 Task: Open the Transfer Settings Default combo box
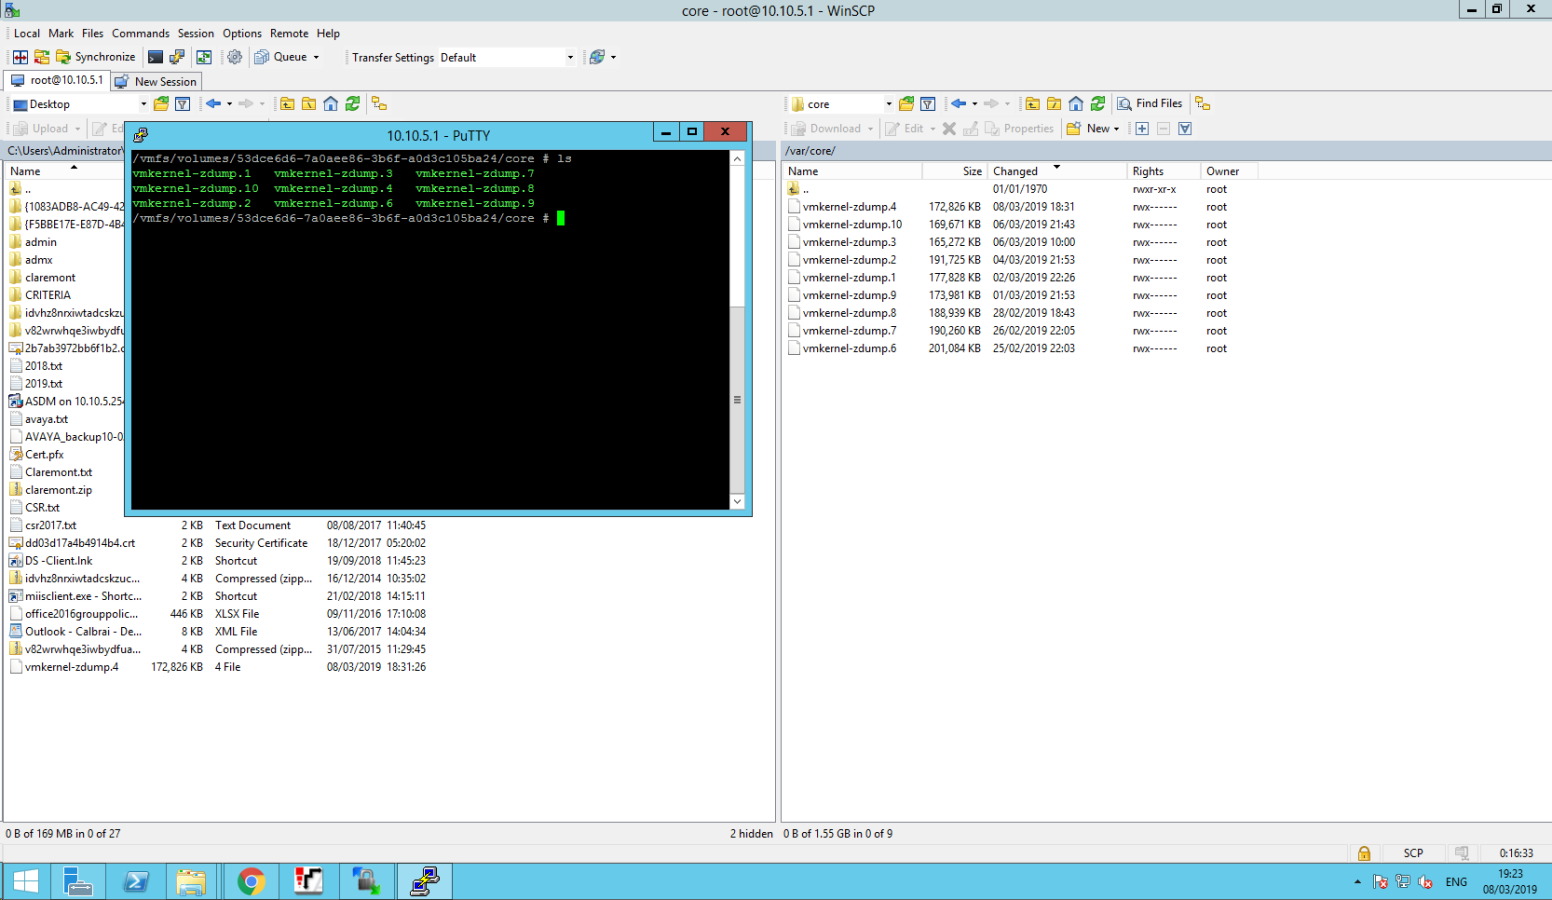507,57
